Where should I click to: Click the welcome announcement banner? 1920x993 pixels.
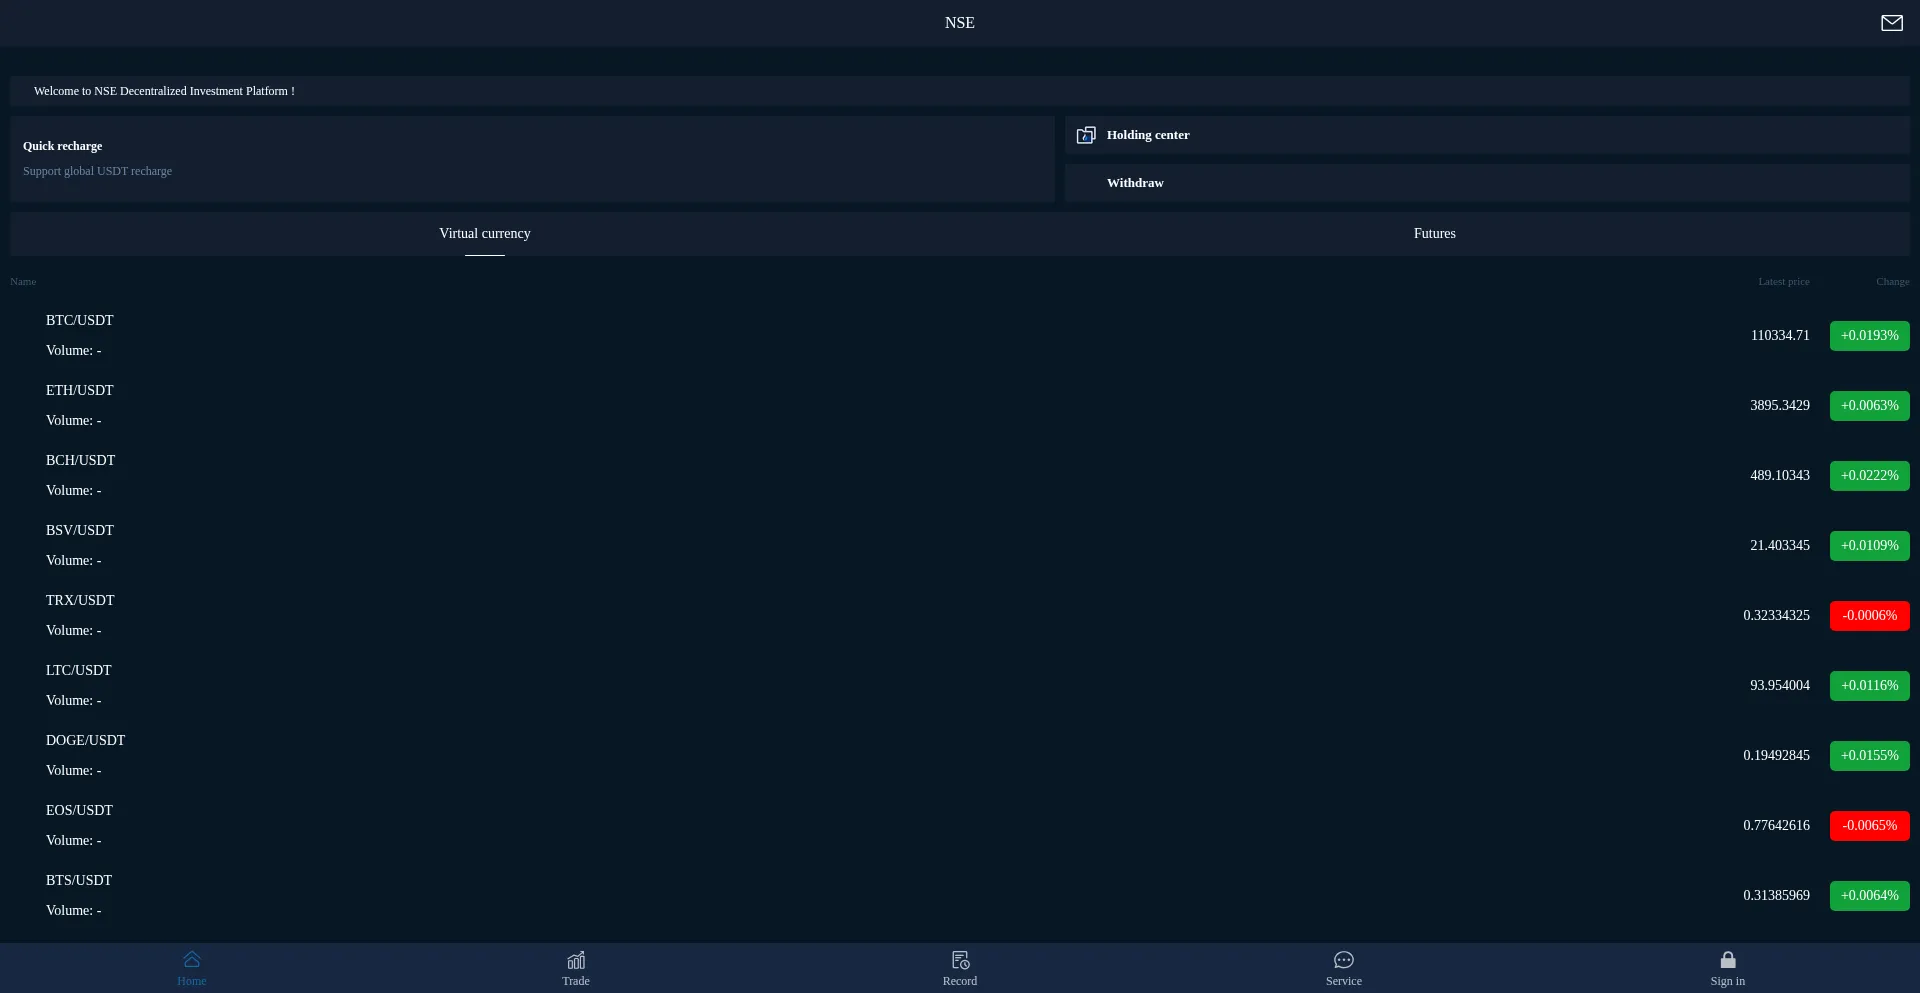pos(164,91)
